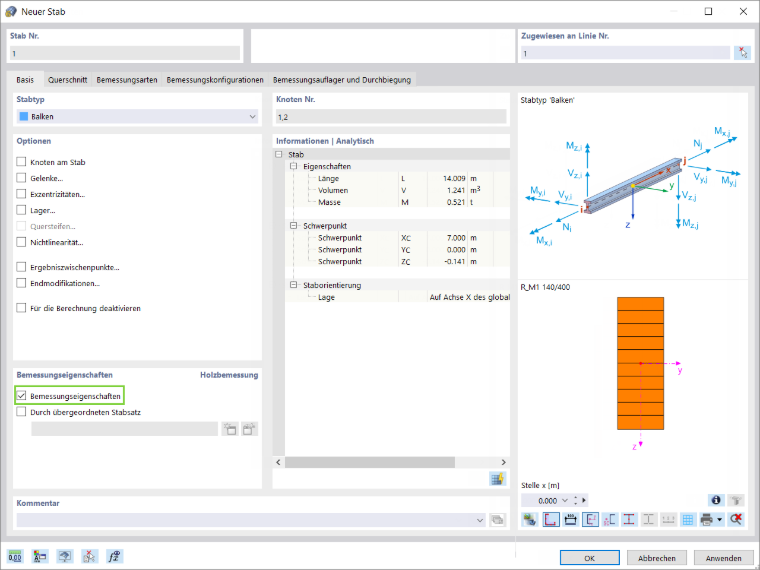Image resolution: width=760 pixels, height=570 pixels.
Task: Click the Anwenden button
Action: (x=724, y=558)
